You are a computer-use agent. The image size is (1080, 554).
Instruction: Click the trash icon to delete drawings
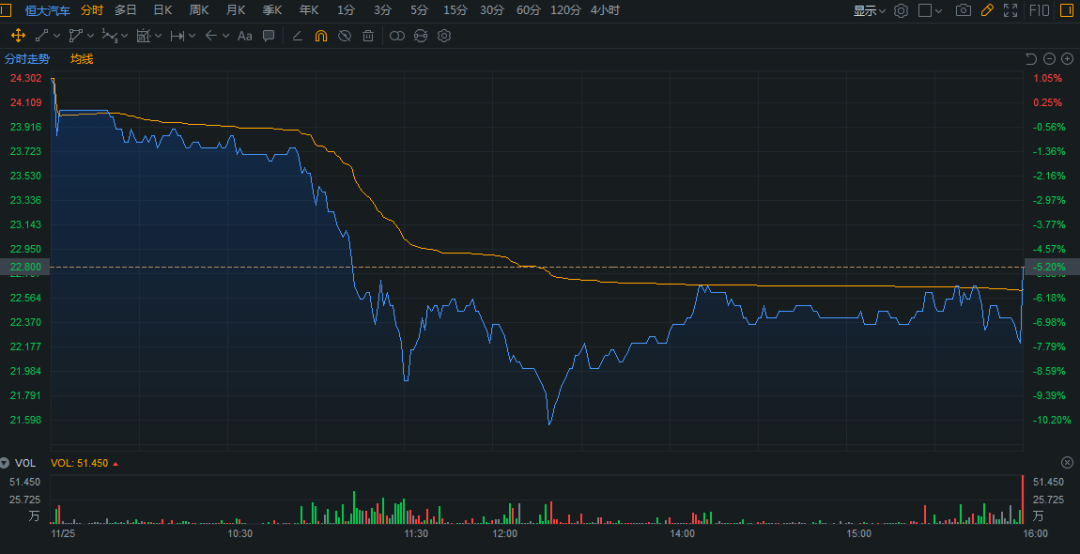coord(368,36)
